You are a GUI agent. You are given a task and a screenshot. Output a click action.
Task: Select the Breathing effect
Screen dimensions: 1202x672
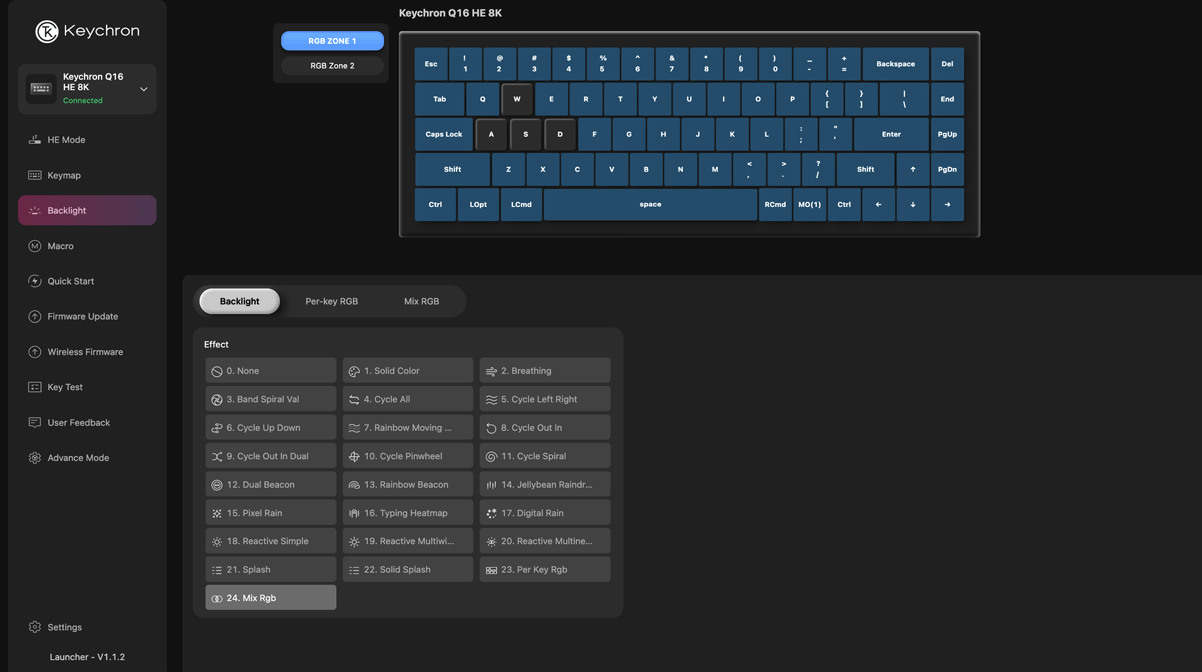(544, 371)
